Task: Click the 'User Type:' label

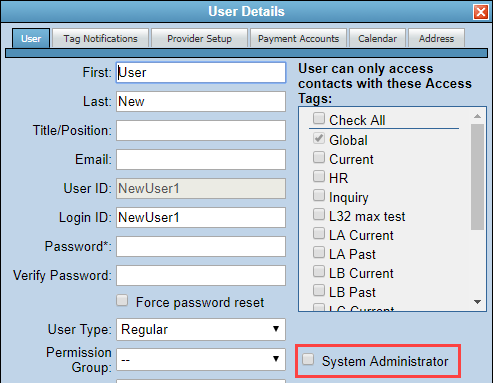Action: [x=79, y=329]
